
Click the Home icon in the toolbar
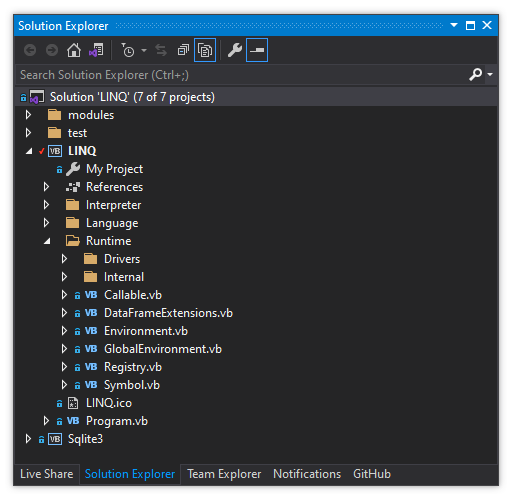[74, 51]
